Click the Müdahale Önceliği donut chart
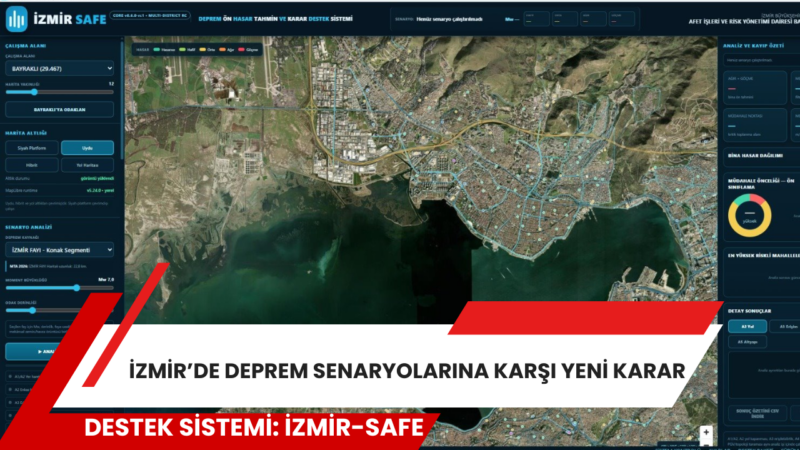The height and width of the screenshot is (450, 800). (749, 215)
